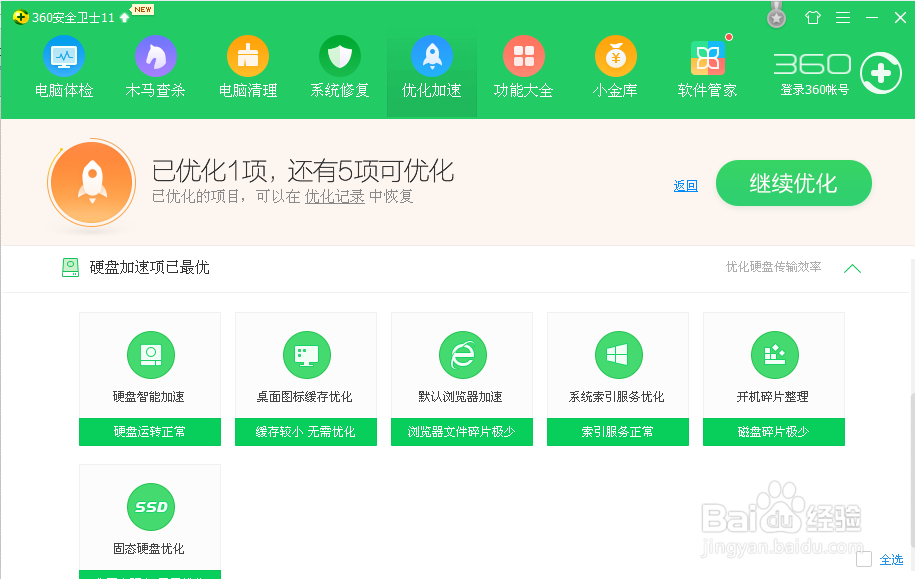Click the 磁盘碎片极少 status bar
Image resolution: width=915 pixels, height=579 pixels.
pyautogui.click(x=774, y=432)
